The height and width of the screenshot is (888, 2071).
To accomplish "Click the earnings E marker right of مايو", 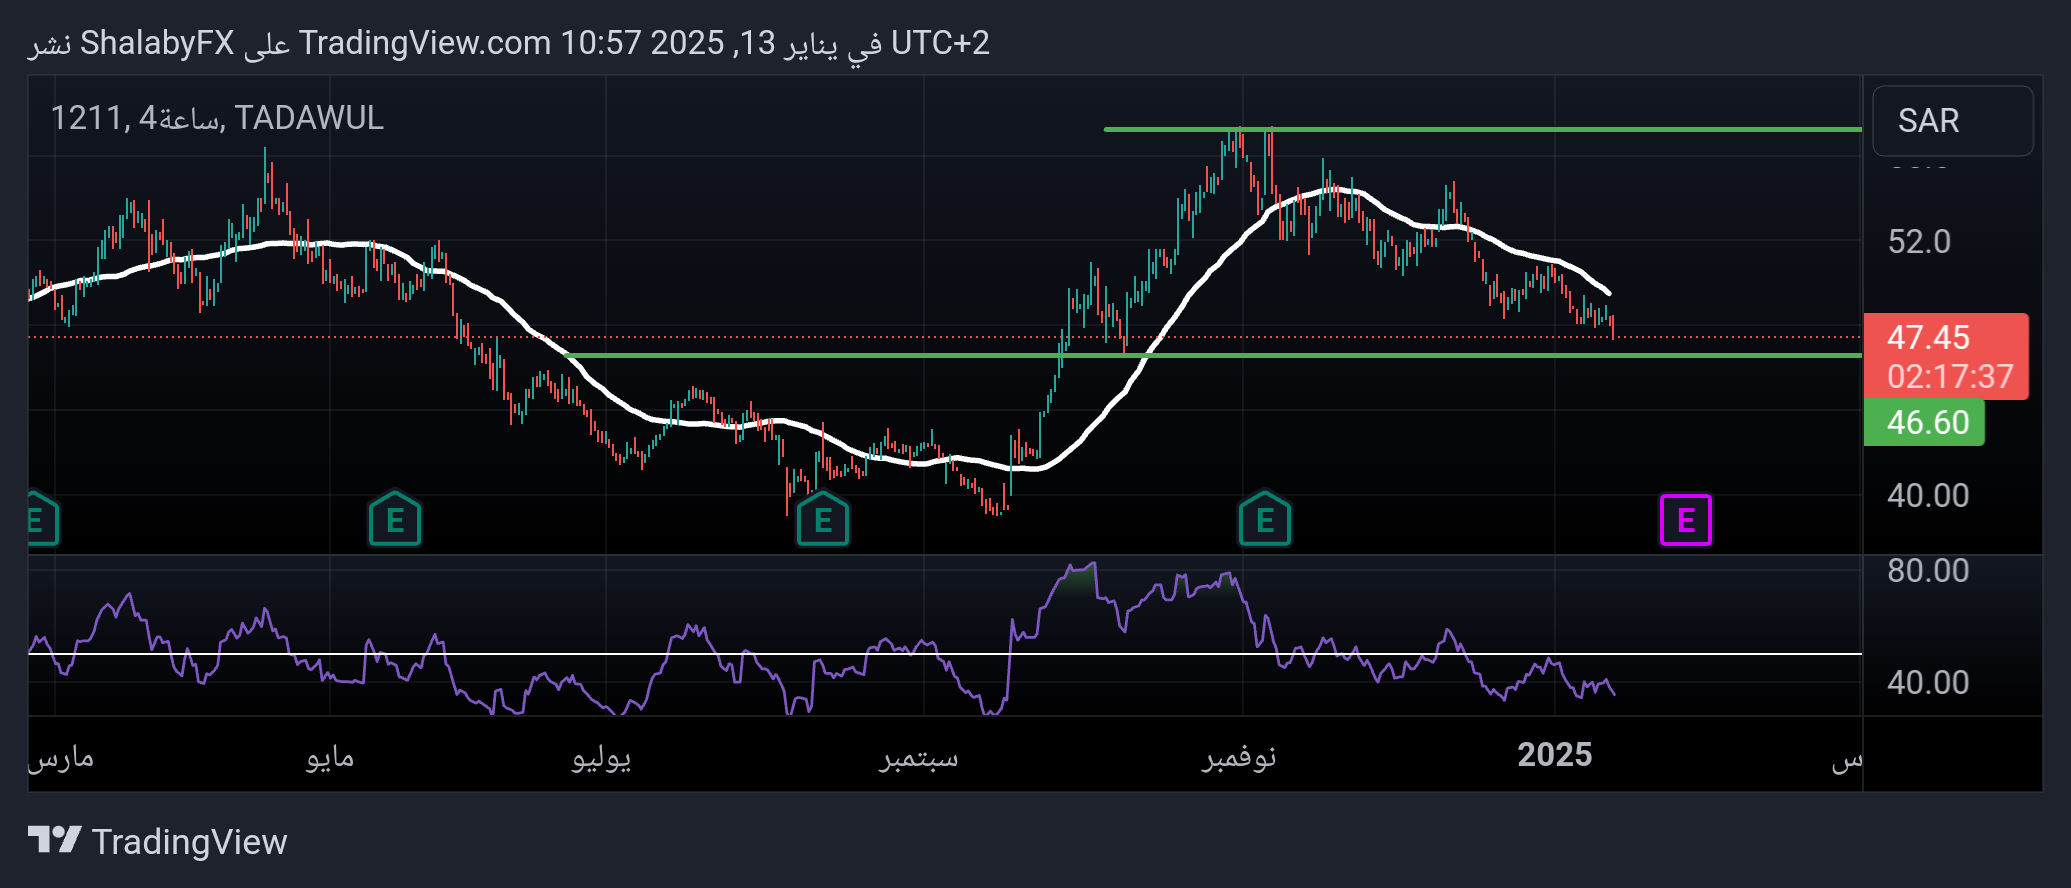I will [x=395, y=520].
